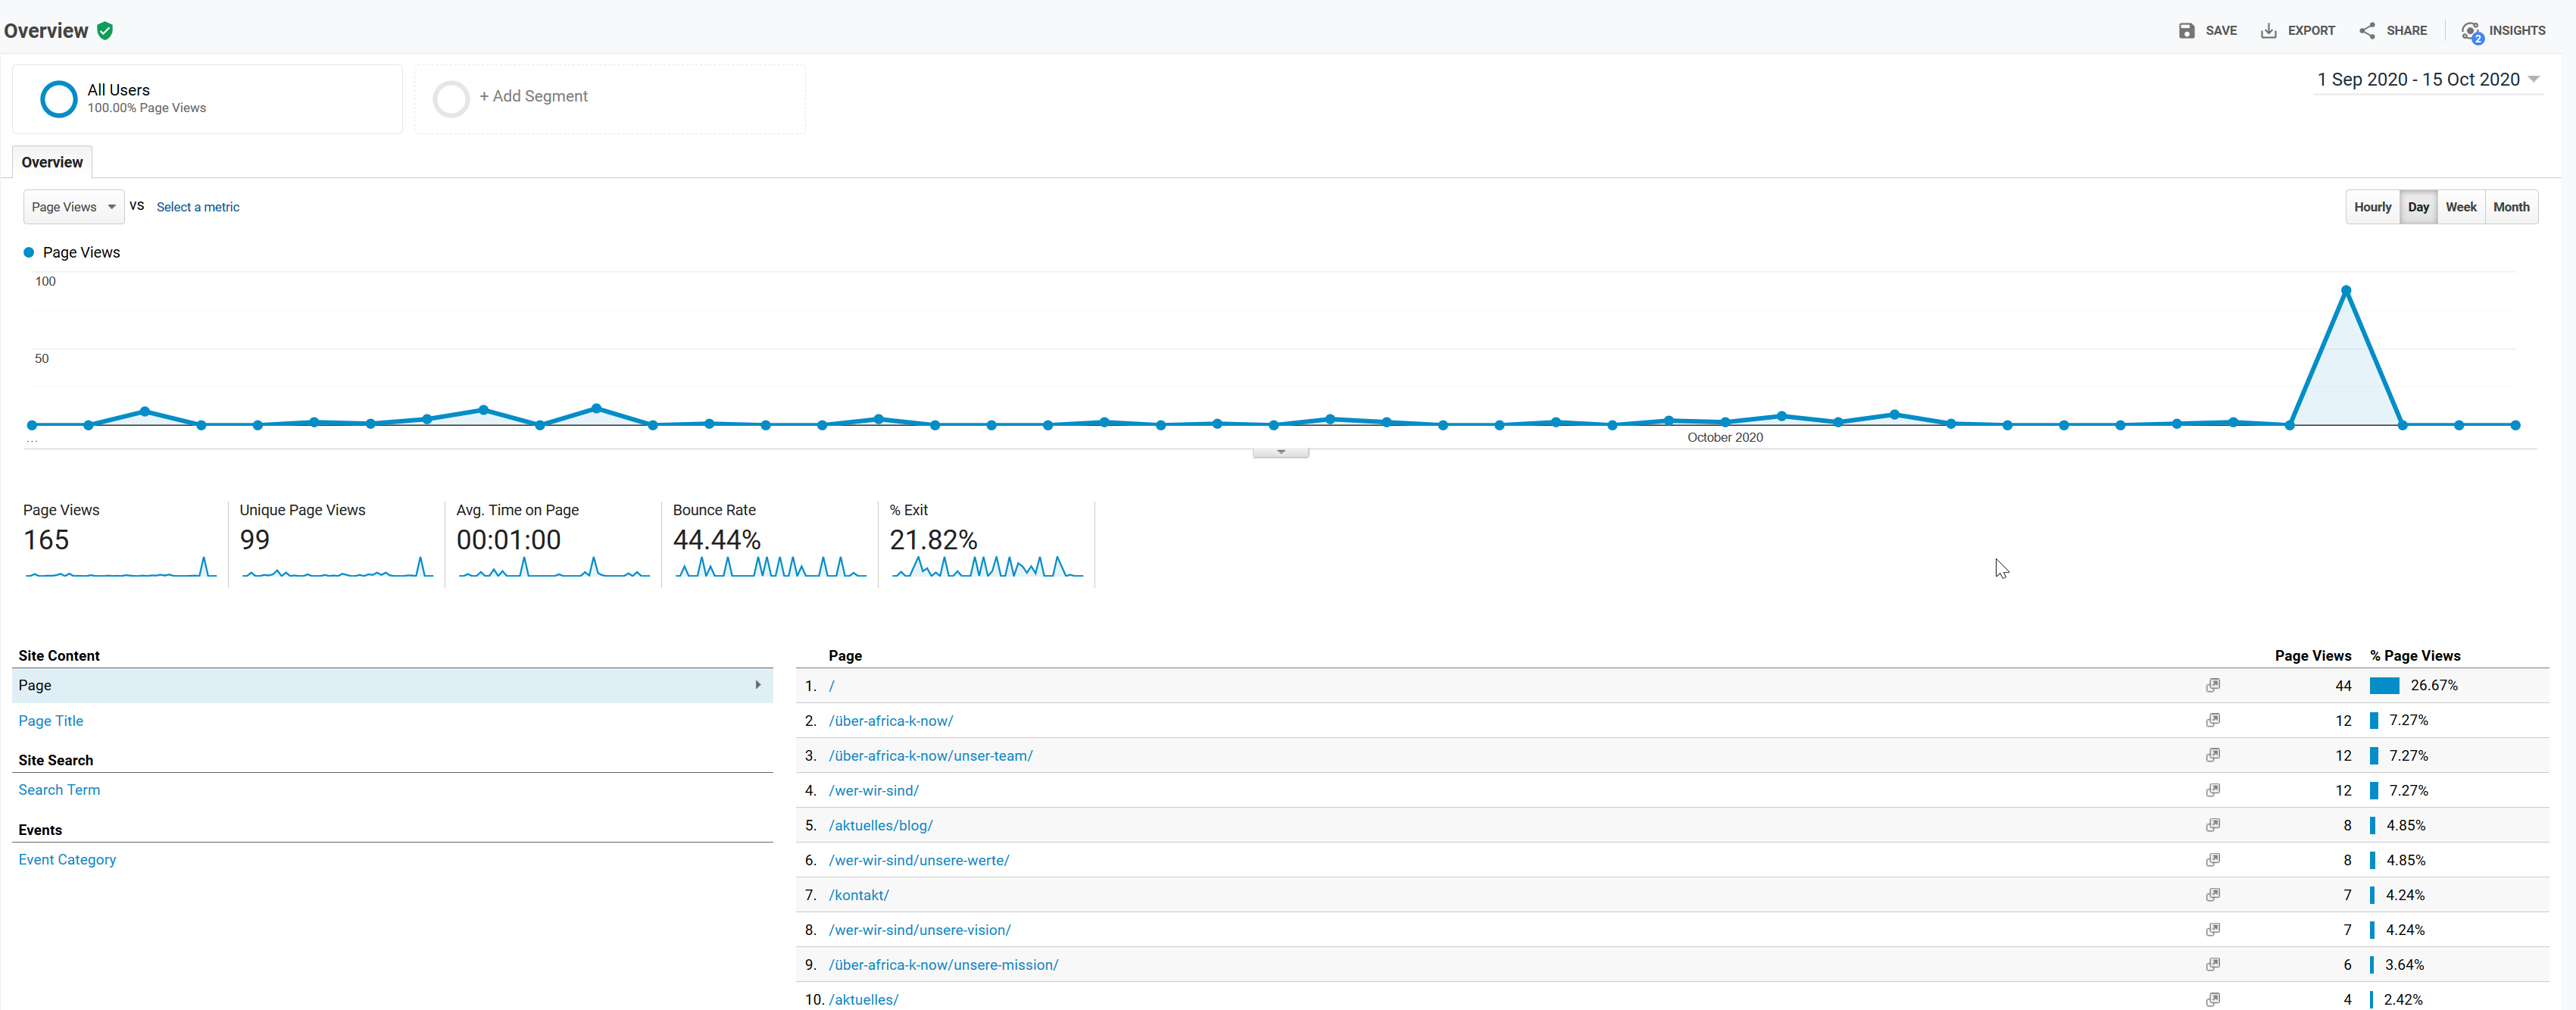Viewport: 2576px width, 1010px height.
Task: Enable the Add Segment radio button
Action: [x=450, y=97]
